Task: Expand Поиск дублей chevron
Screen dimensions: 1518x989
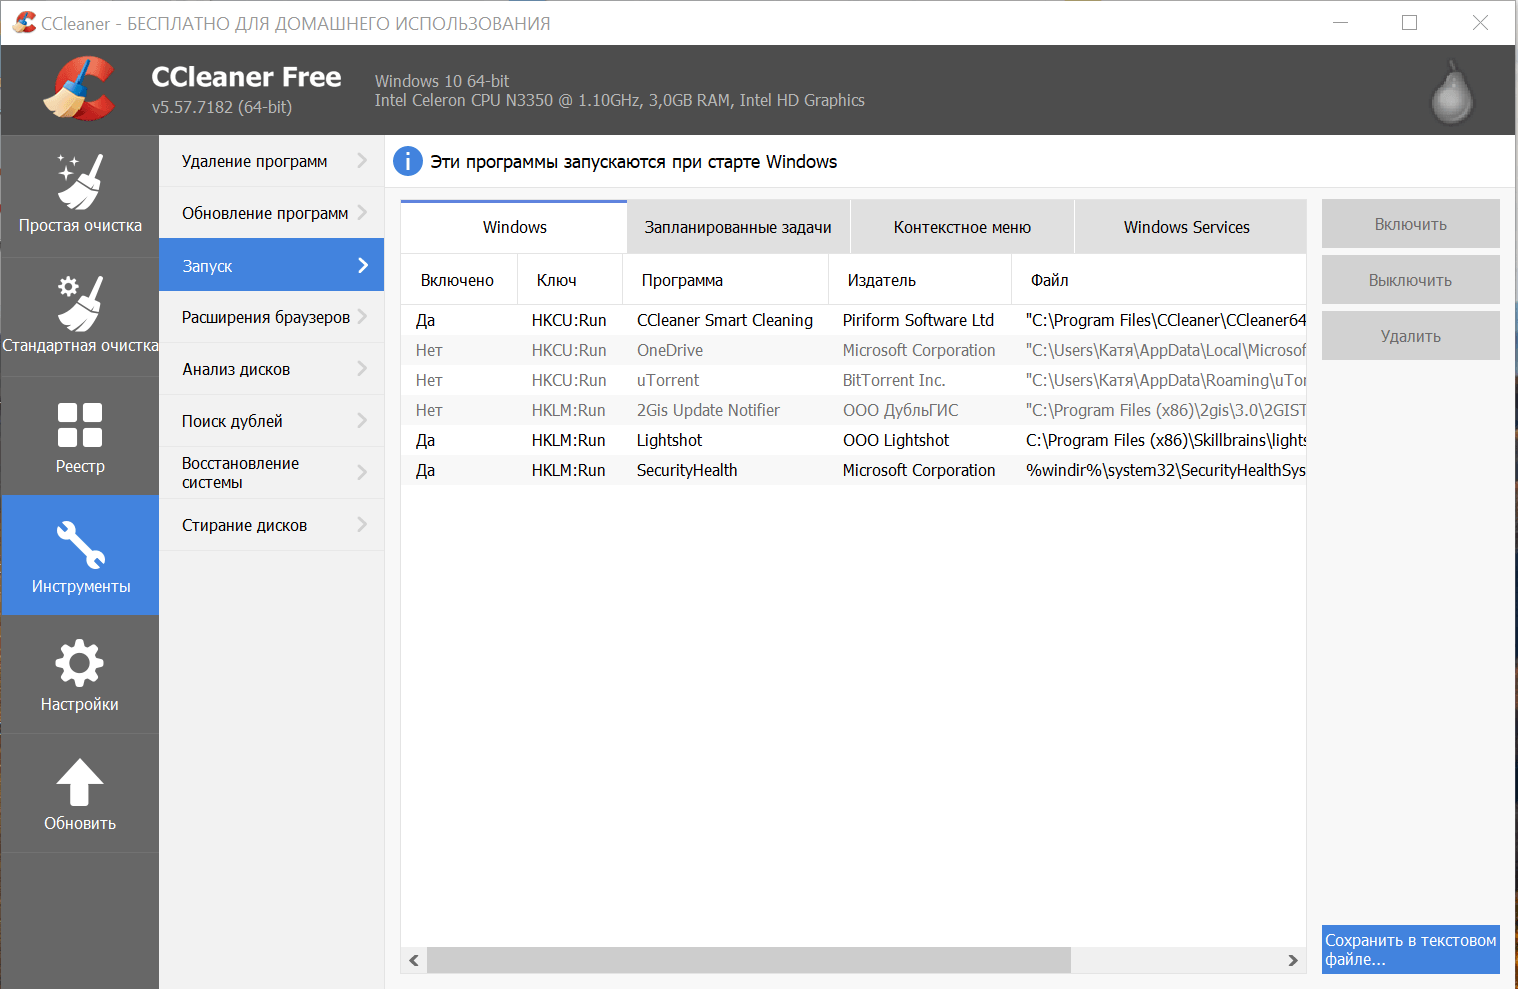Action: point(362,420)
